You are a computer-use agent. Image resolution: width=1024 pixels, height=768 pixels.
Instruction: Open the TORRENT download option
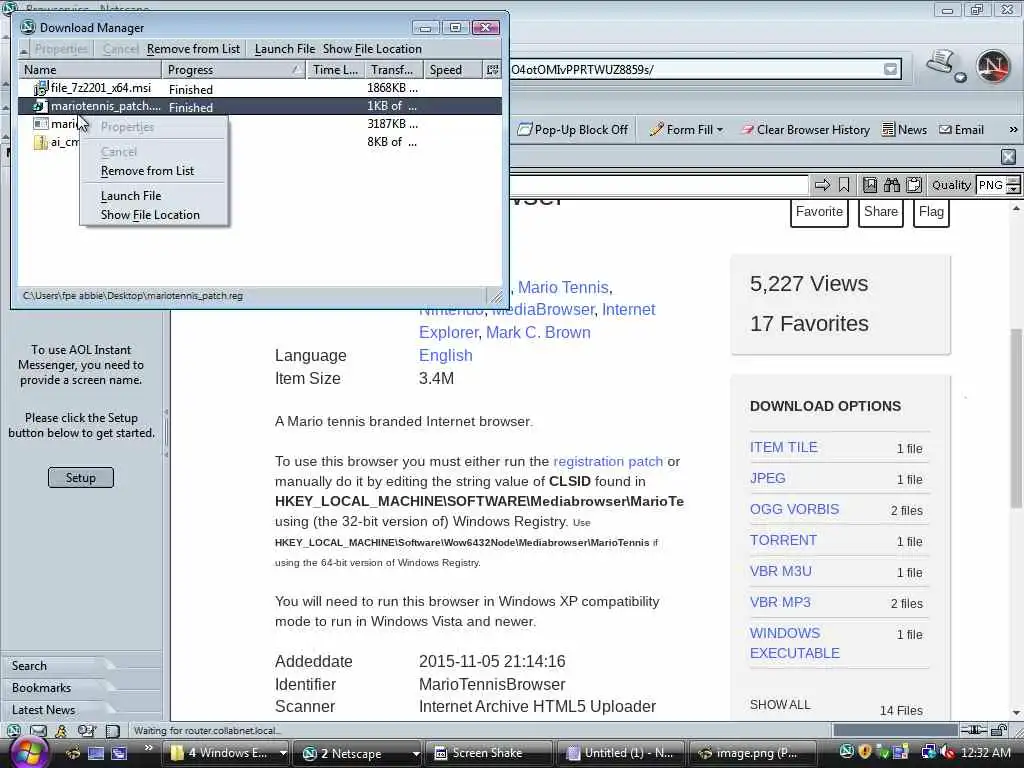coord(783,540)
